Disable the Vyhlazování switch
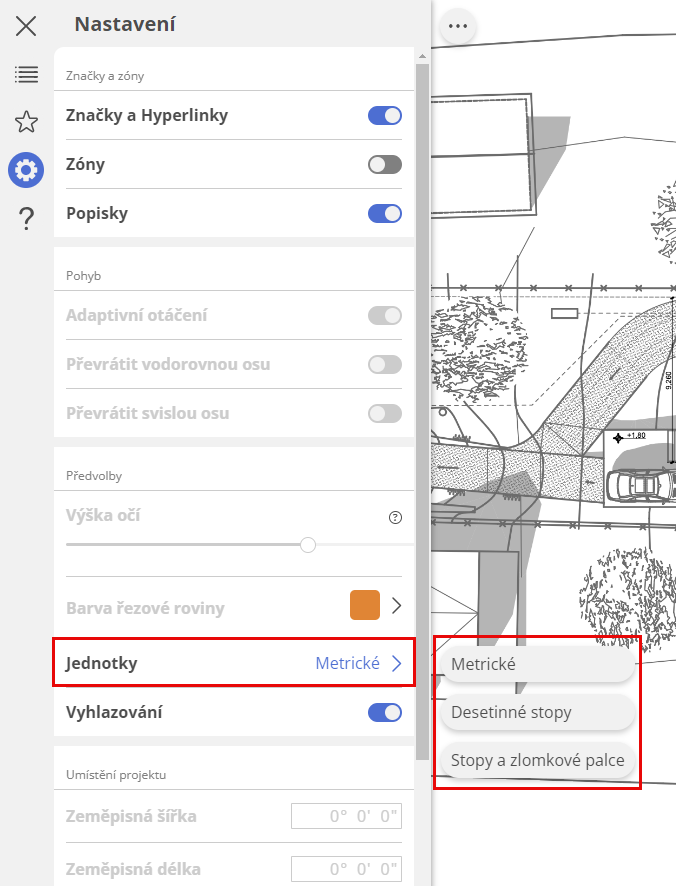Image resolution: width=676 pixels, height=886 pixels. (x=385, y=713)
